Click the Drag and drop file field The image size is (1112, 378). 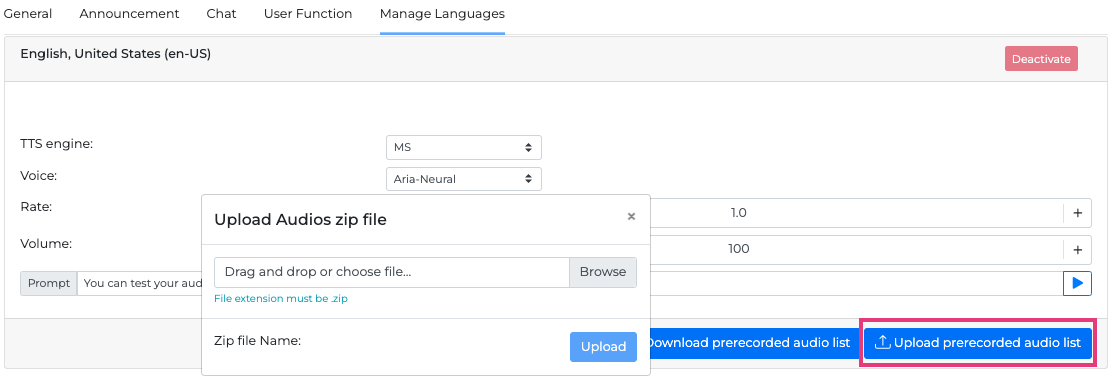[391, 272]
